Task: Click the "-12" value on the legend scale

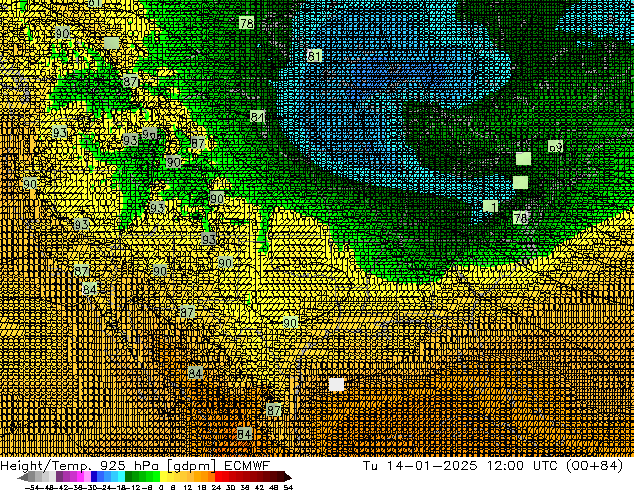Action: point(133,487)
